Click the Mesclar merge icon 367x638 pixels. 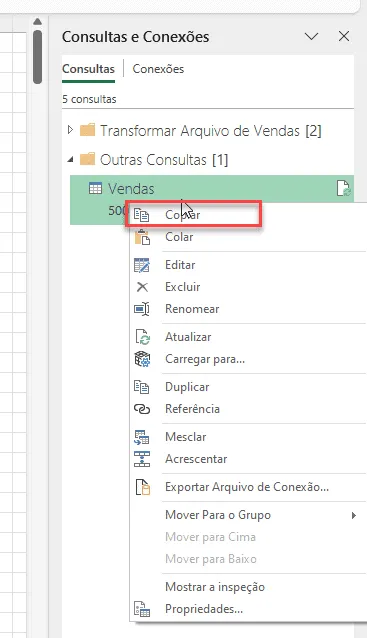pyautogui.click(x=142, y=437)
